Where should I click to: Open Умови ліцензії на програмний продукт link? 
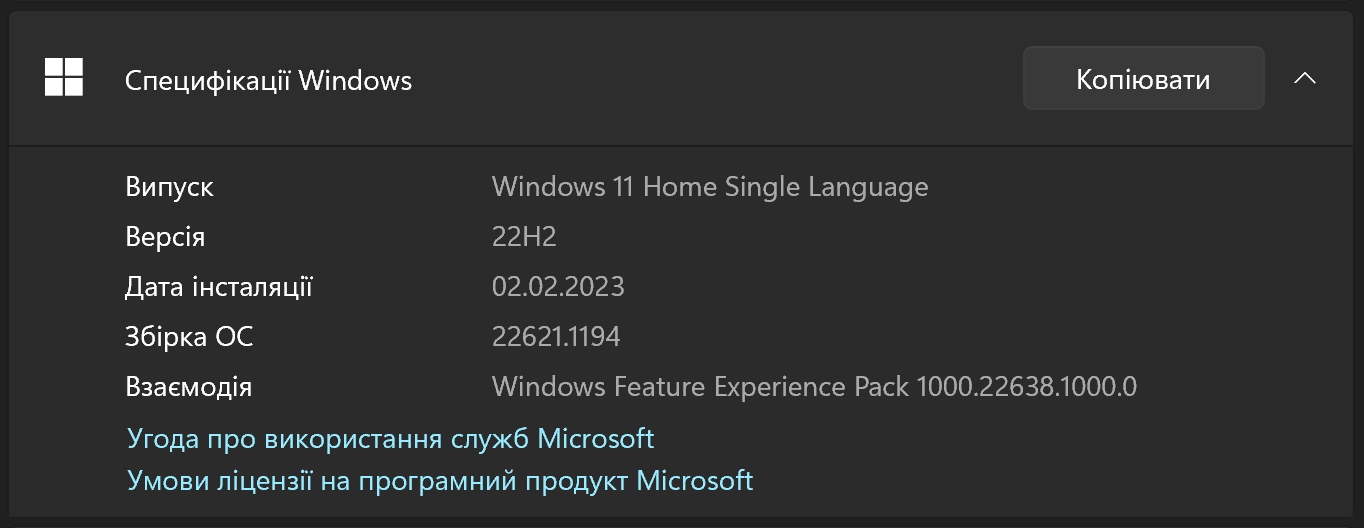[440, 480]
